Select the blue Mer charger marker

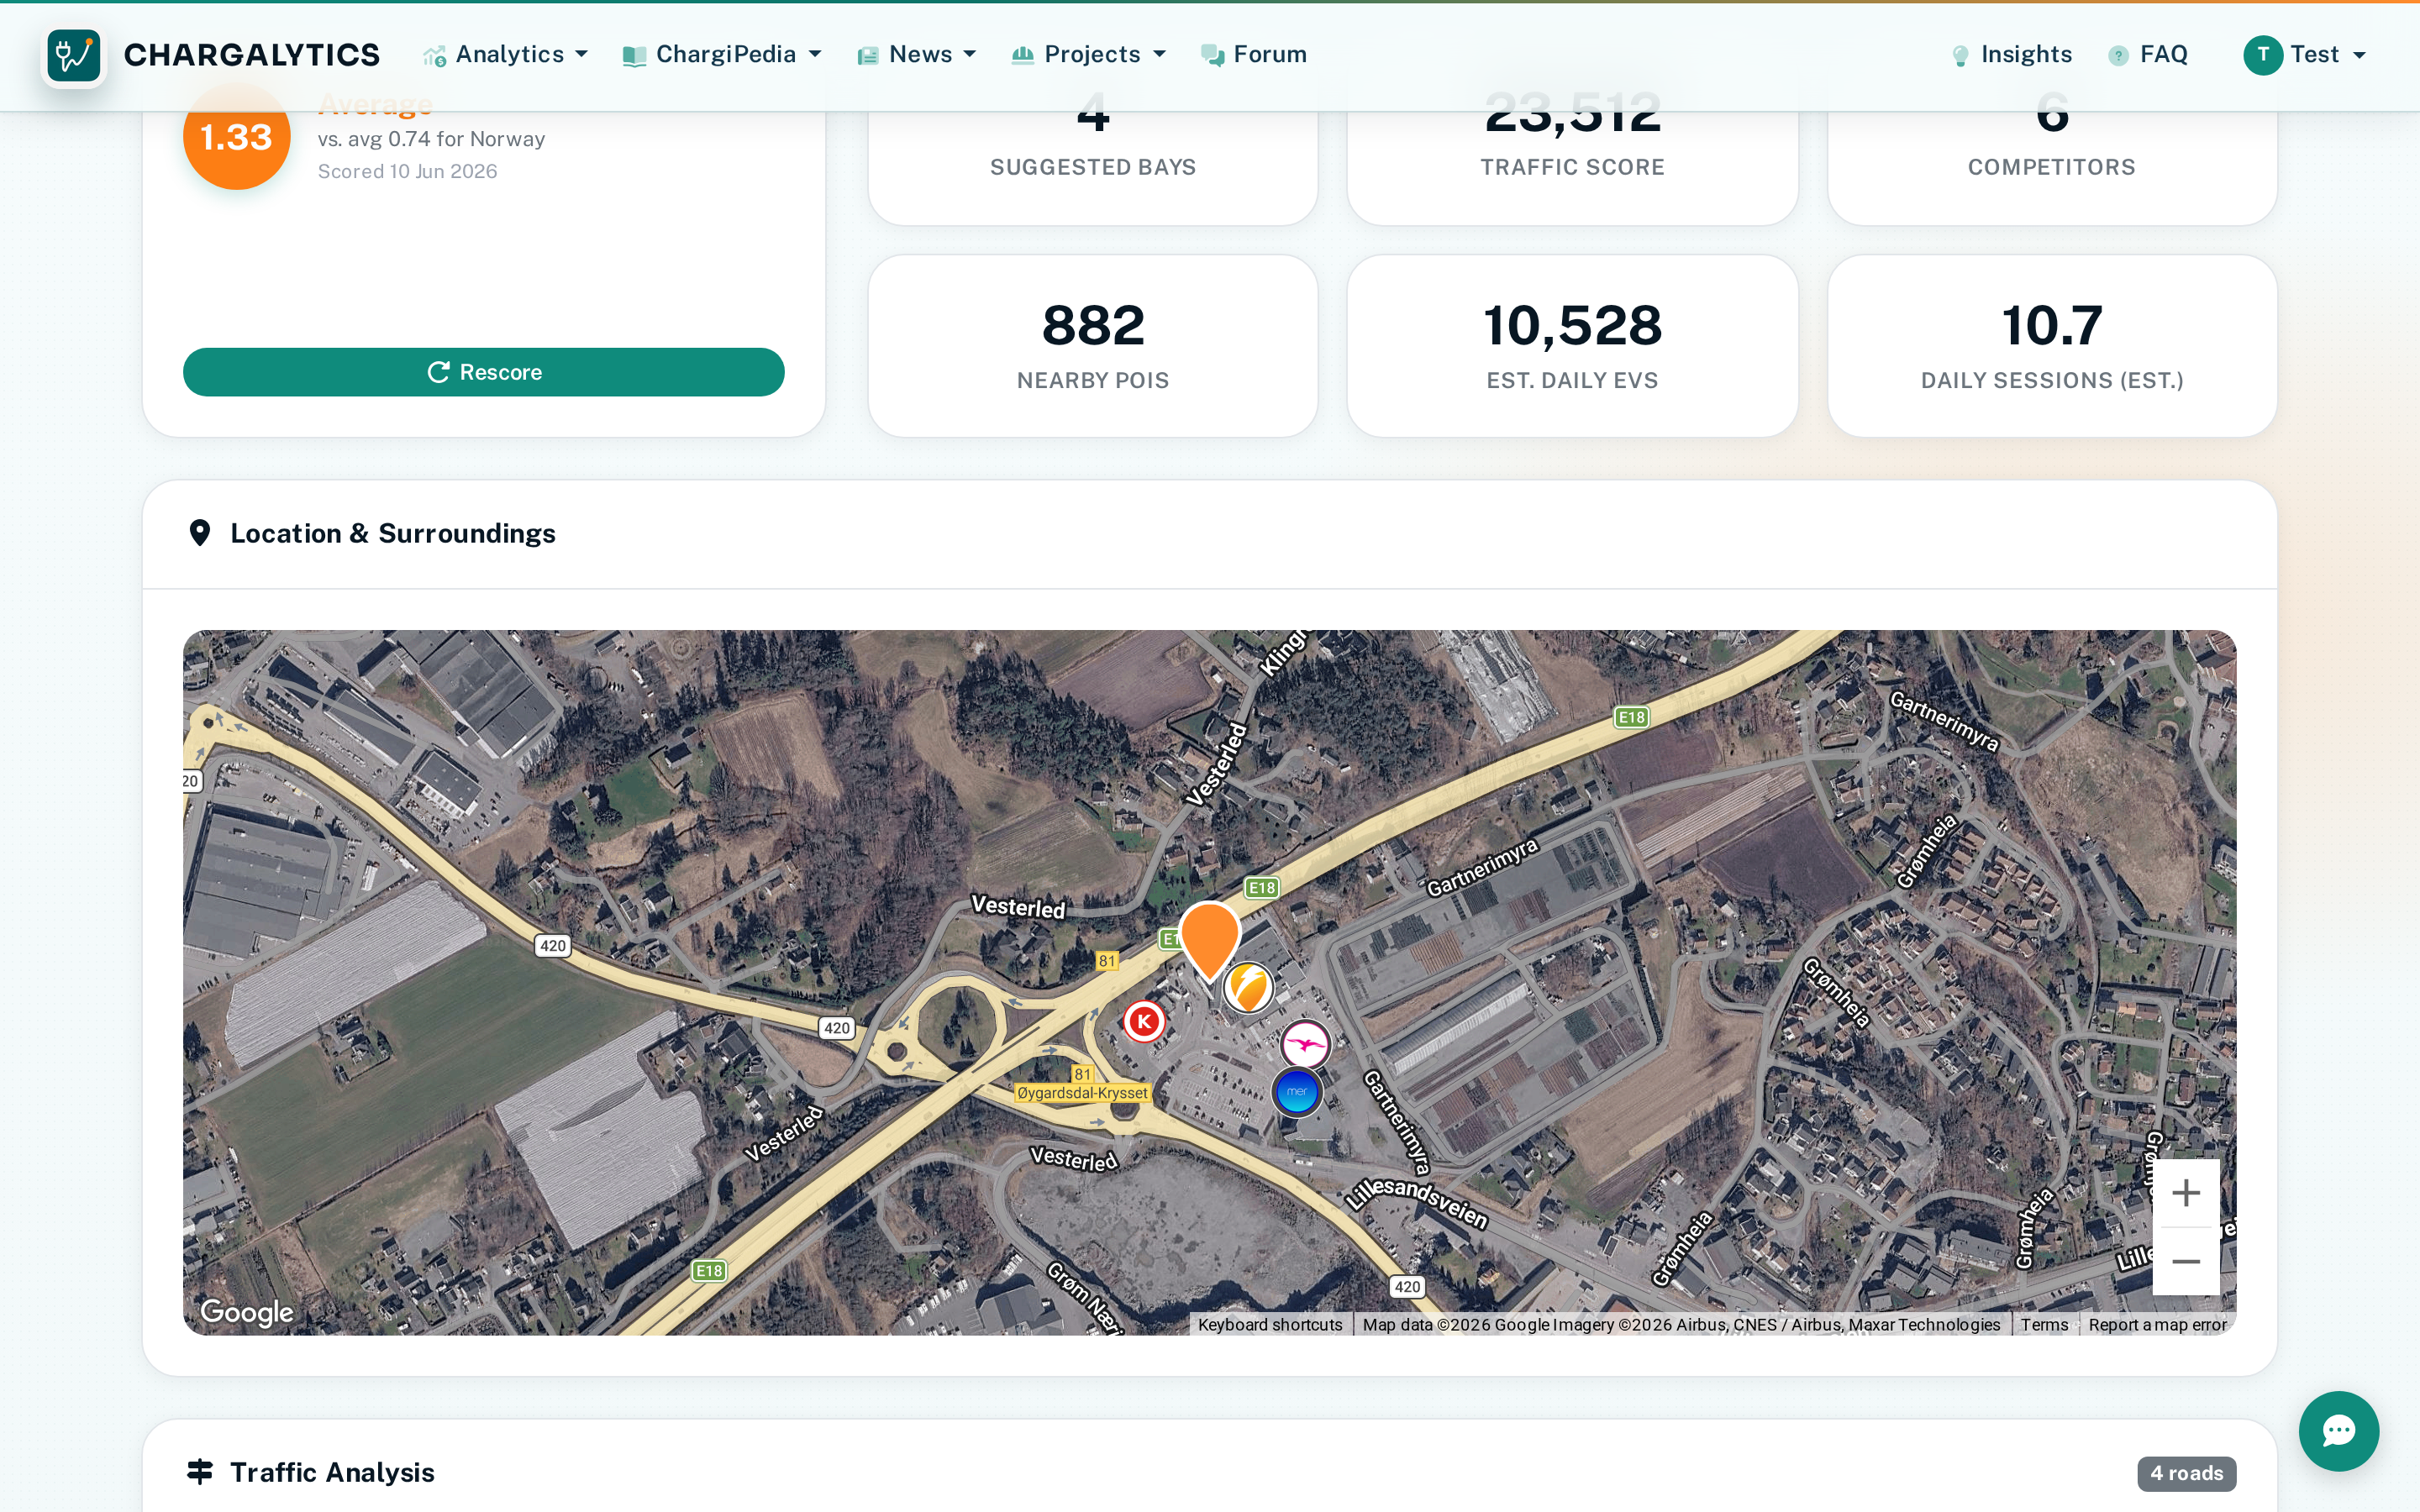(1297, 1091)
